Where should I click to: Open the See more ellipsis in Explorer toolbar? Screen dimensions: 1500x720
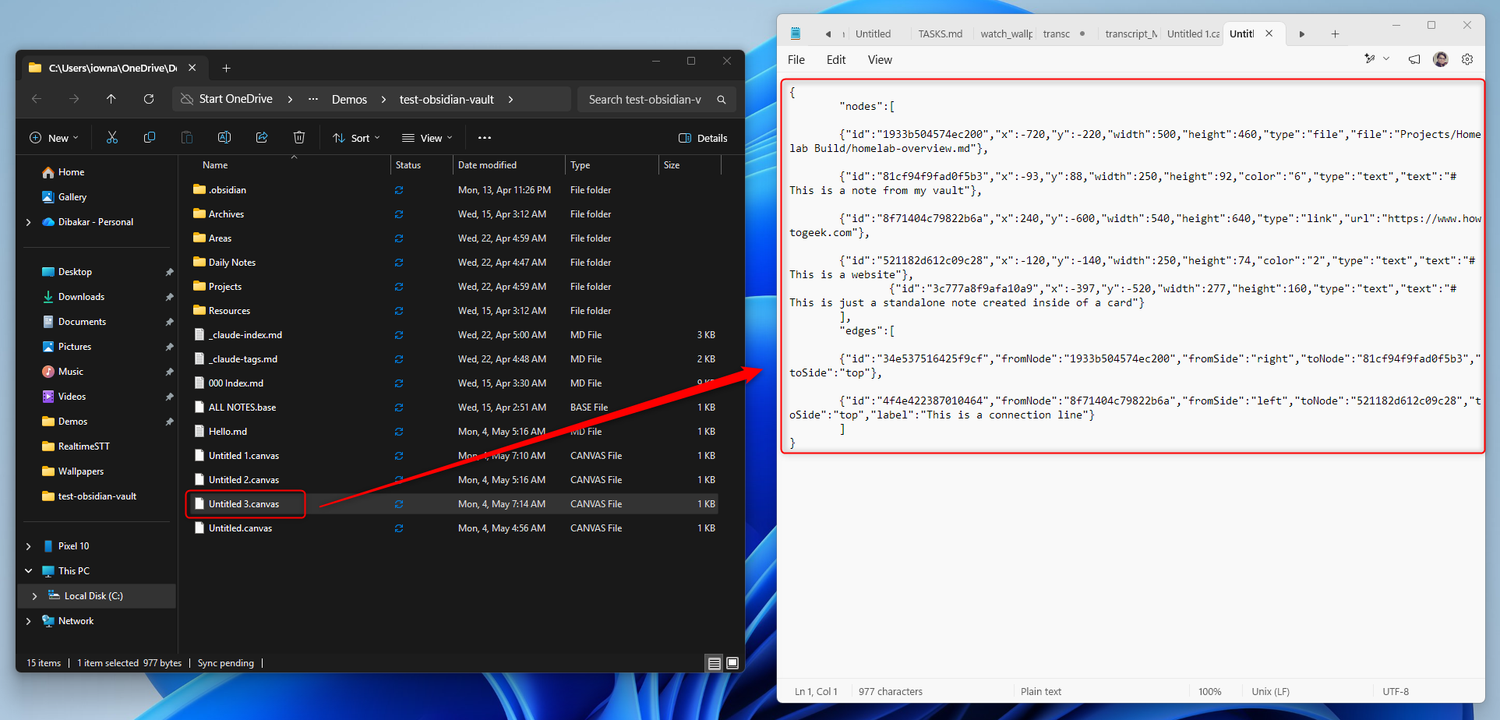[485, 138]
